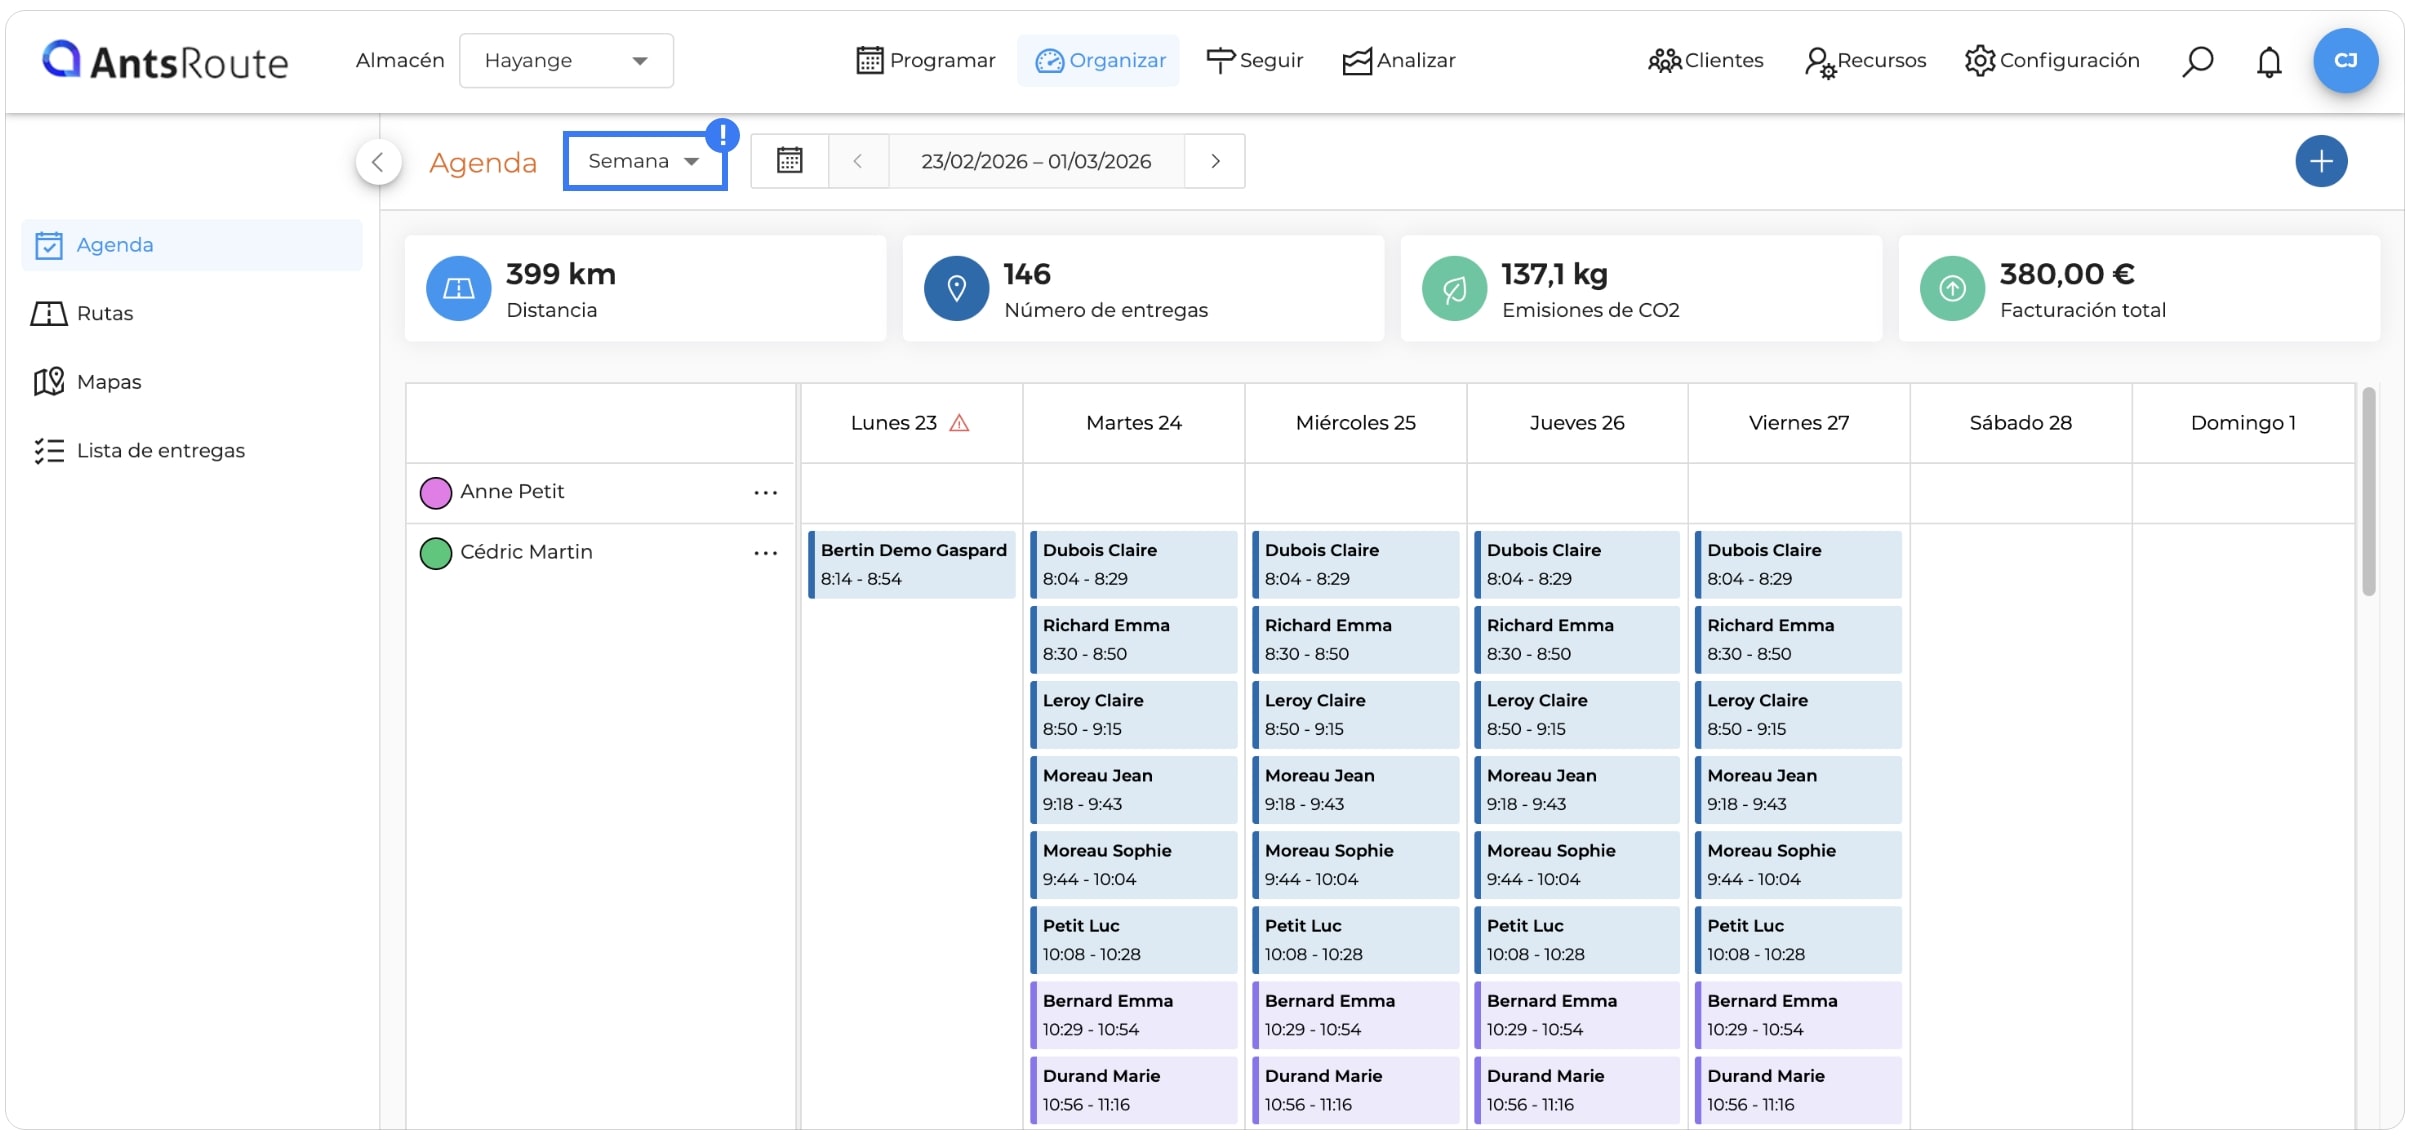
Task: Open notifications bell icon
Action: tap(2269, 61)
